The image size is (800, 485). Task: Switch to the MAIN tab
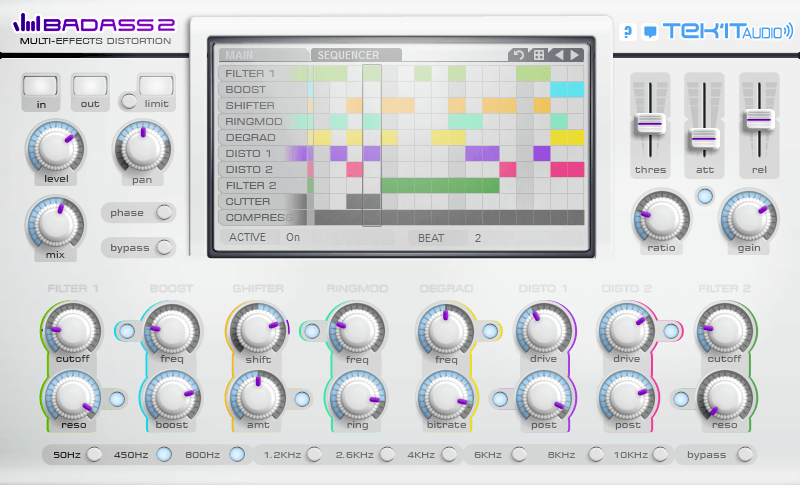[x=263, y=55]
